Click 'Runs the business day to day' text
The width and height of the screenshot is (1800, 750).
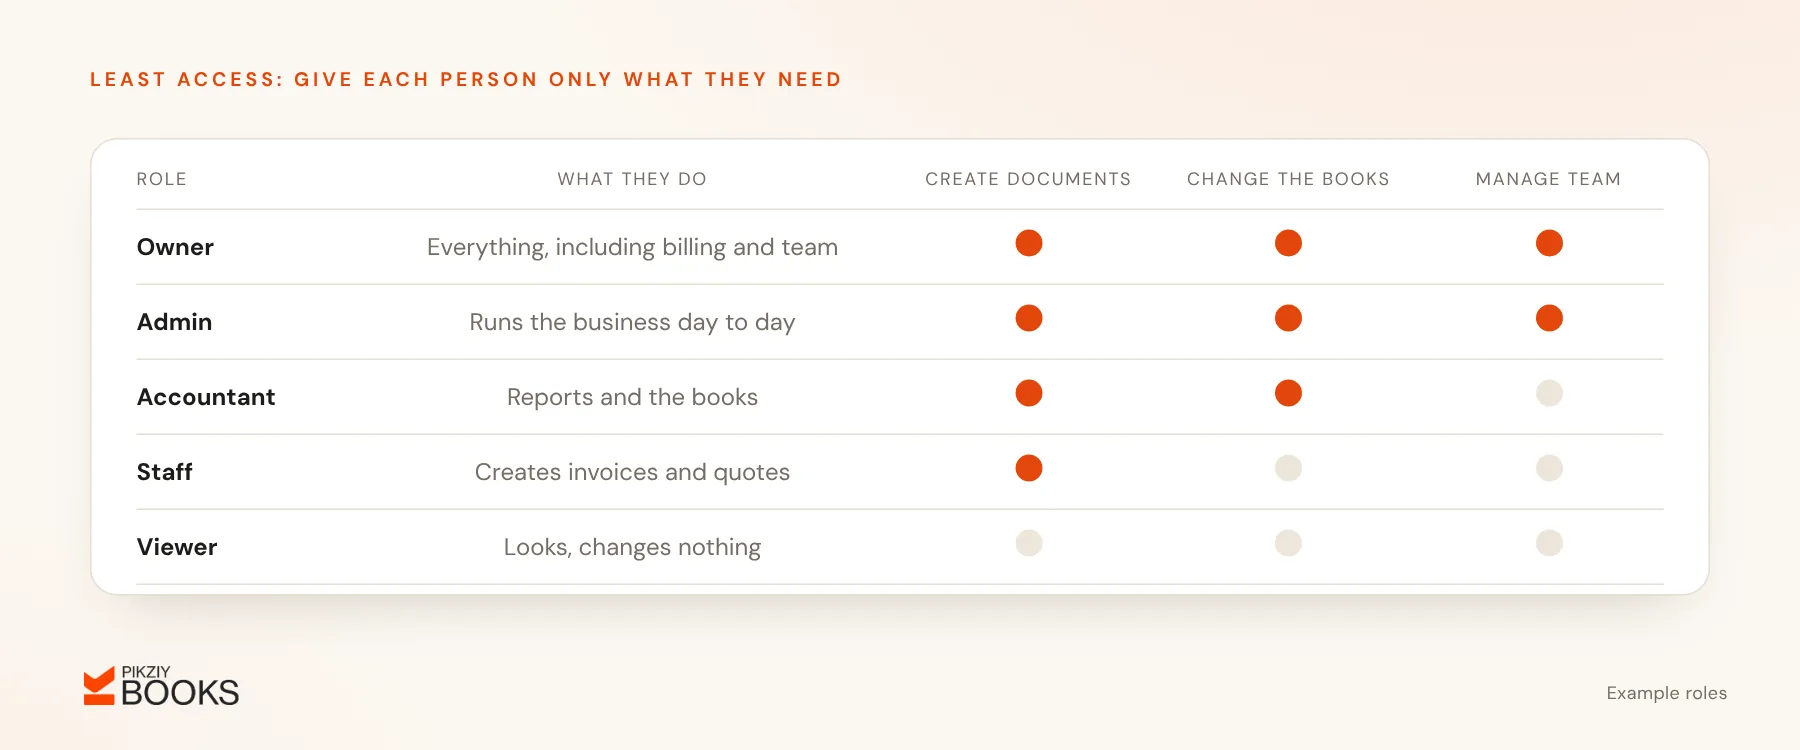[x=632, y=322]
